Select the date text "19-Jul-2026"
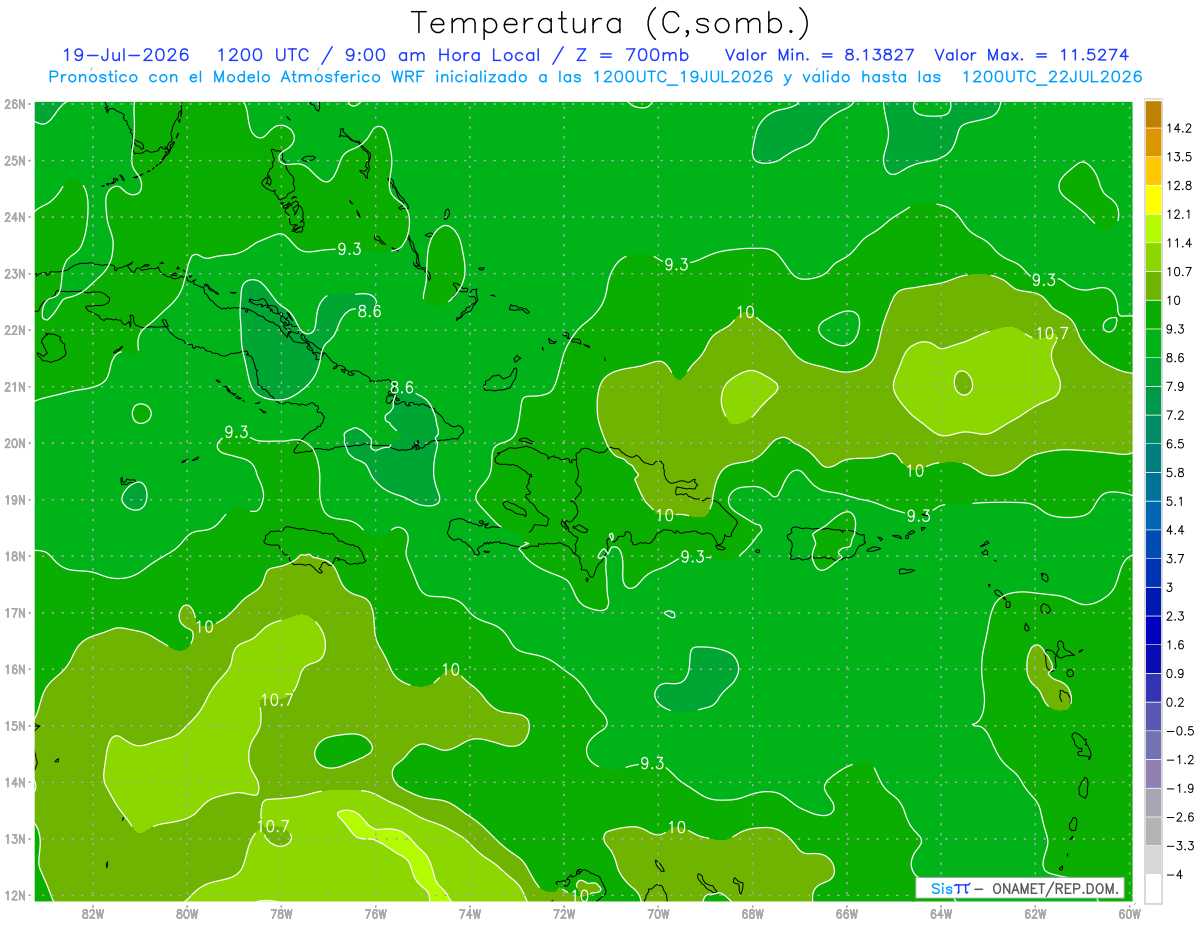1200x927 pixels. (x=126, y=55)
